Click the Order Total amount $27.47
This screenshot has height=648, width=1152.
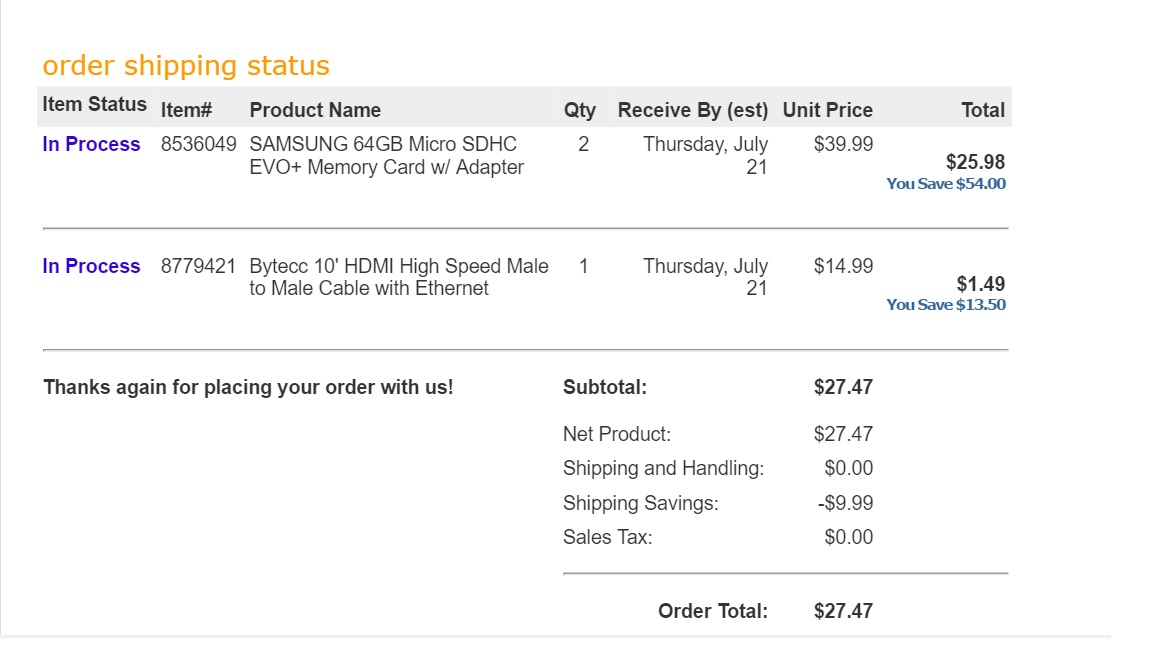[x=843, y=611]
